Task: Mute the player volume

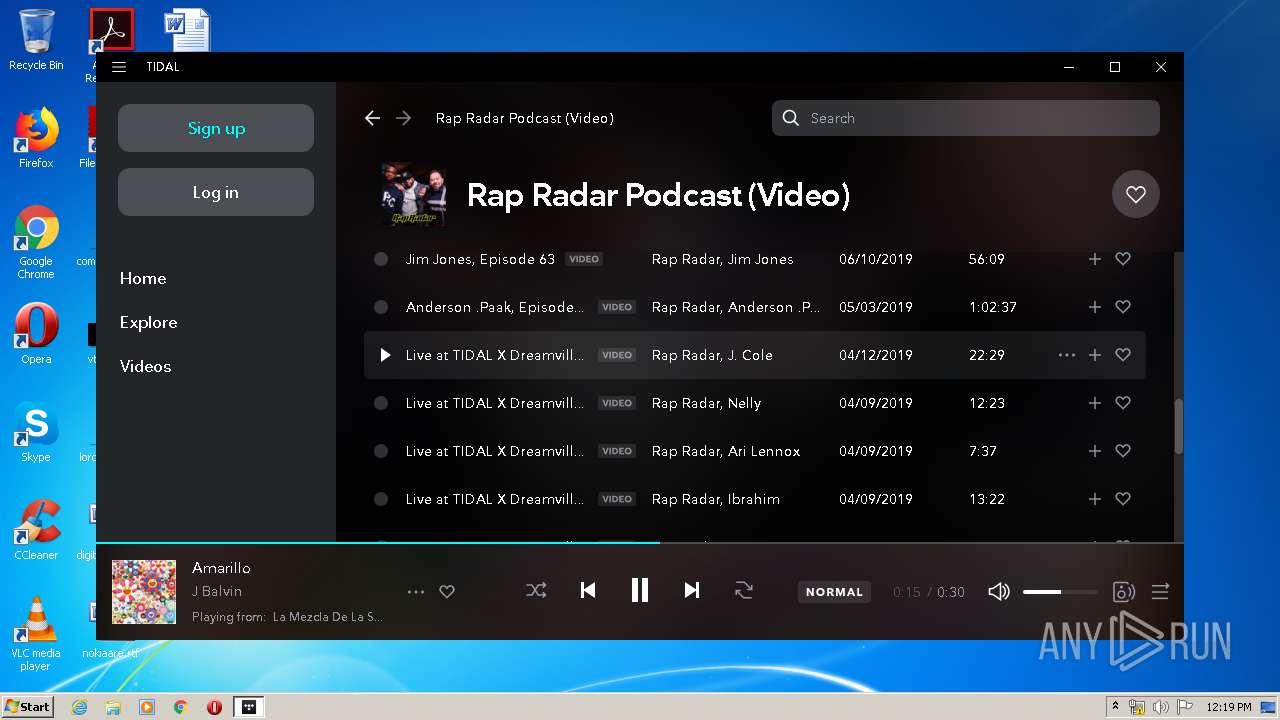Action: click(998, 592)
